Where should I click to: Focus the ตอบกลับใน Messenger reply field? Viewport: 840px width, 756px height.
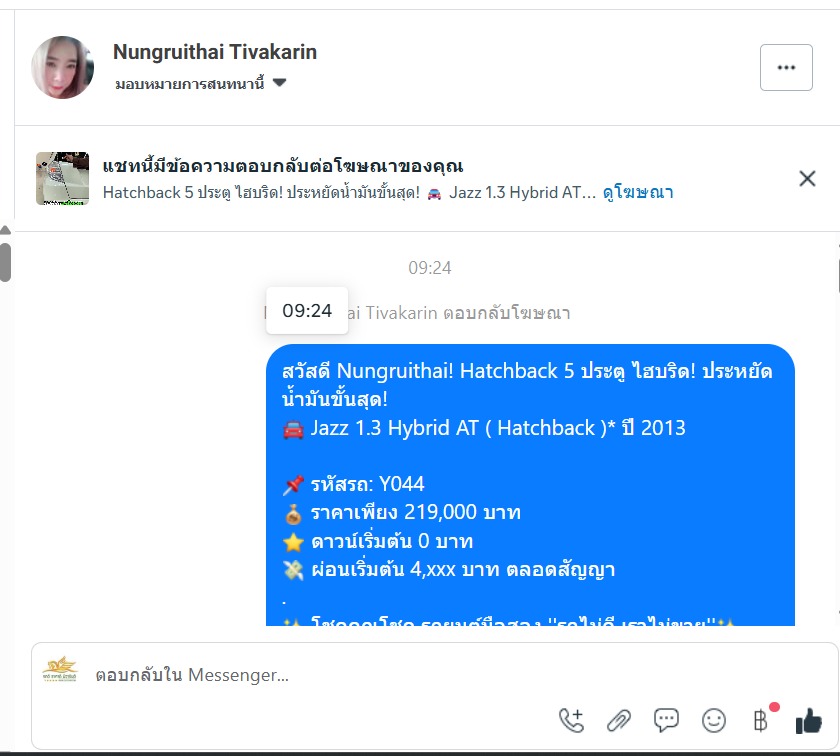point(321,675)
